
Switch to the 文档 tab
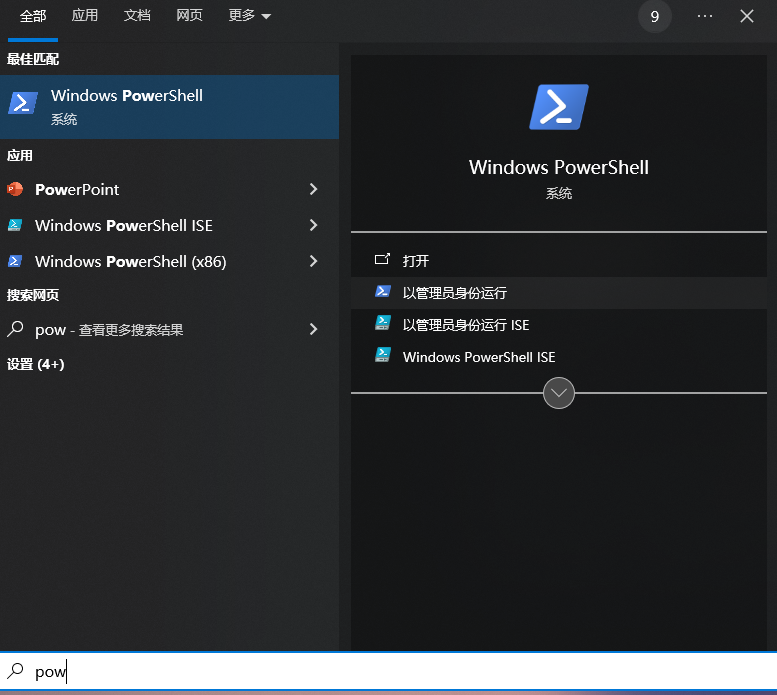pyautogui.click(x=137, y=15)
